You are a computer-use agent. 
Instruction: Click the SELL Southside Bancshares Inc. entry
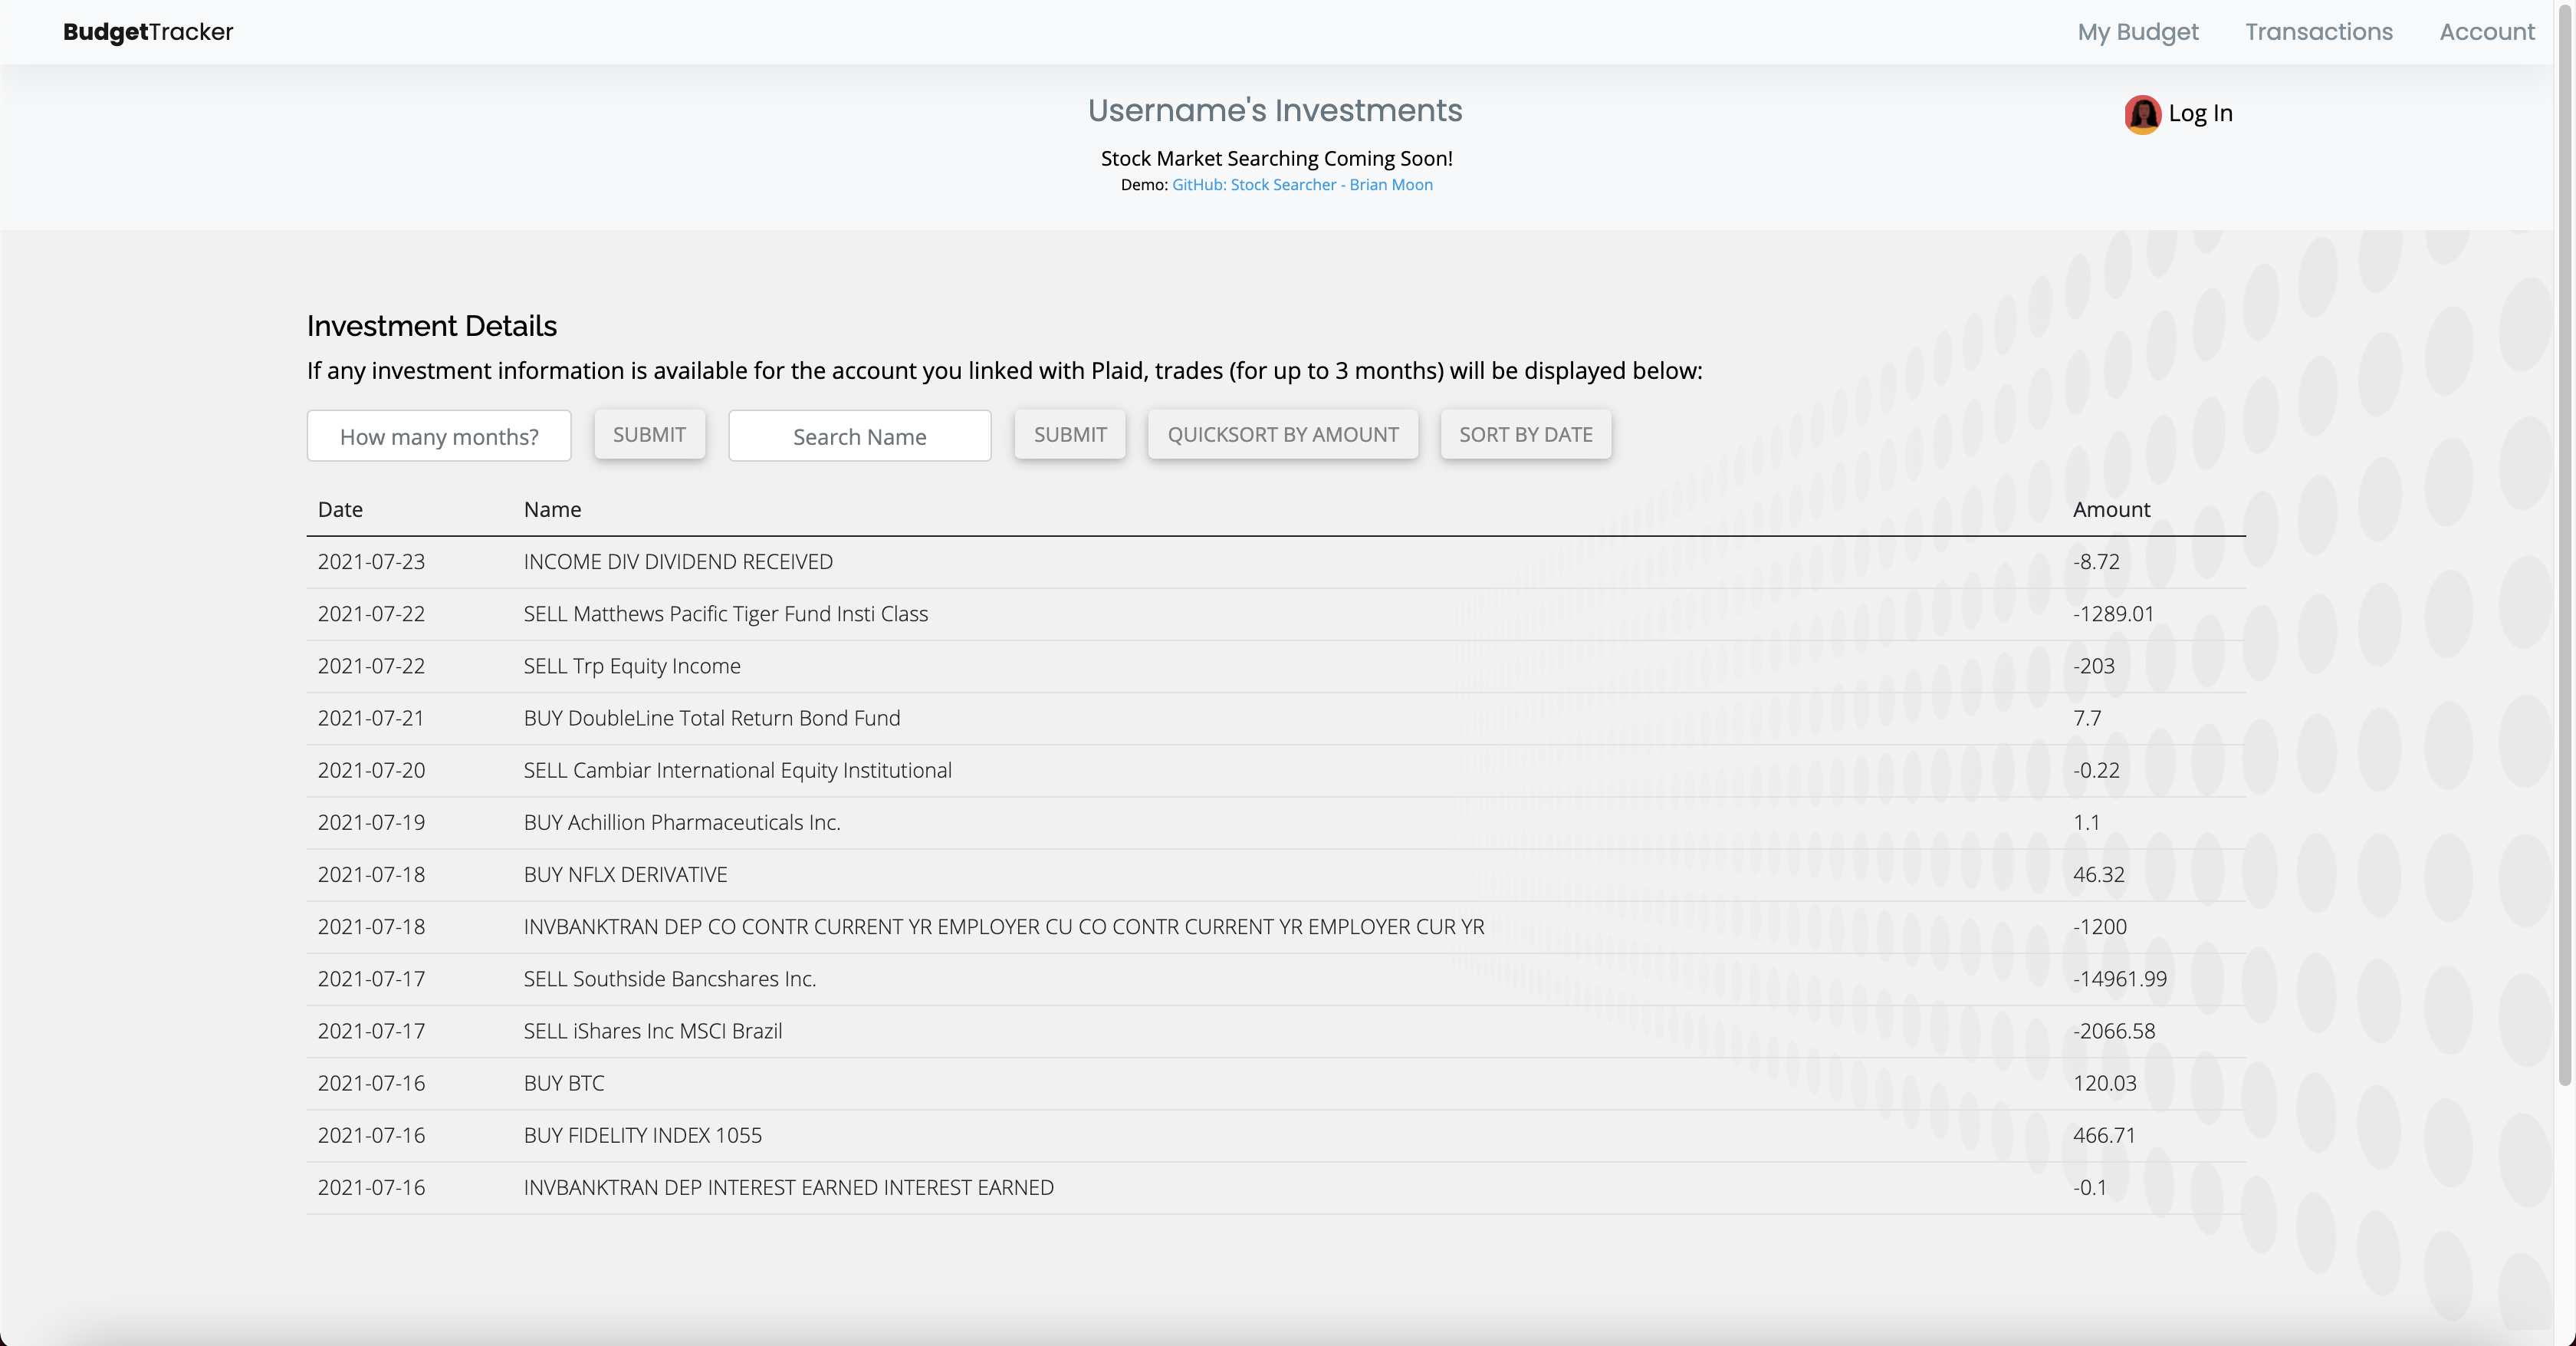click(670, 979)
